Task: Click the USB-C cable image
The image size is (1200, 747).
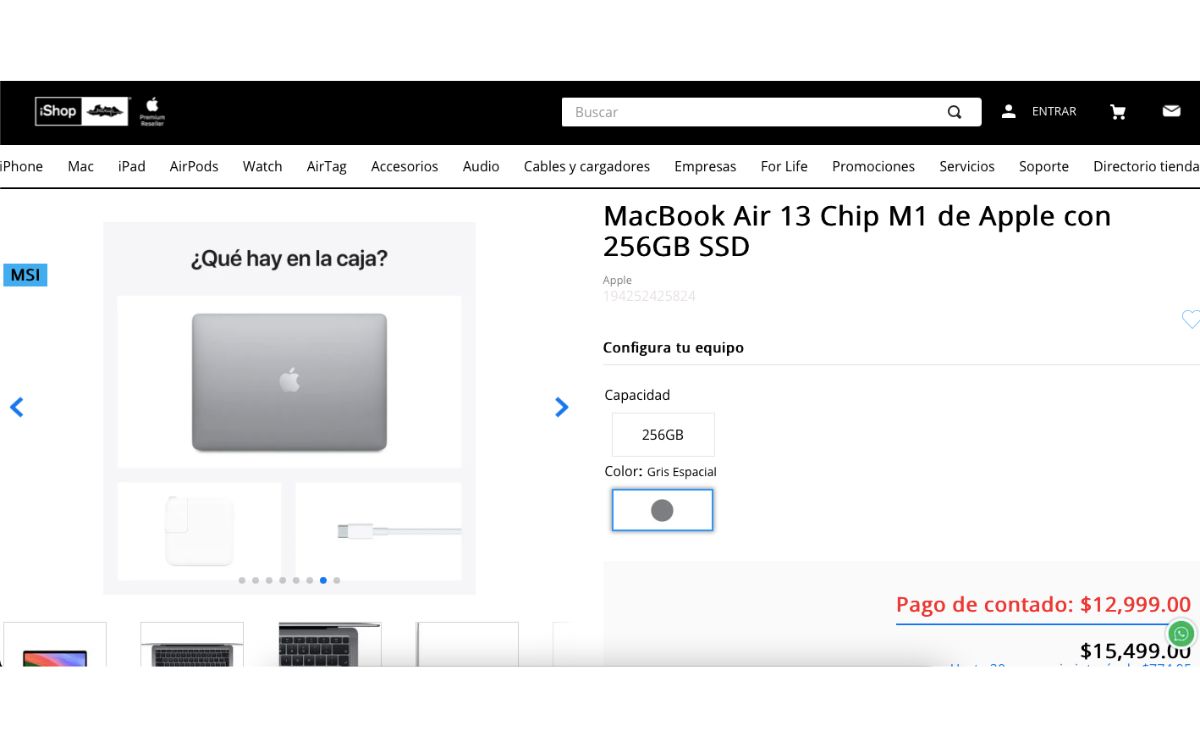Action: [399, 531]
